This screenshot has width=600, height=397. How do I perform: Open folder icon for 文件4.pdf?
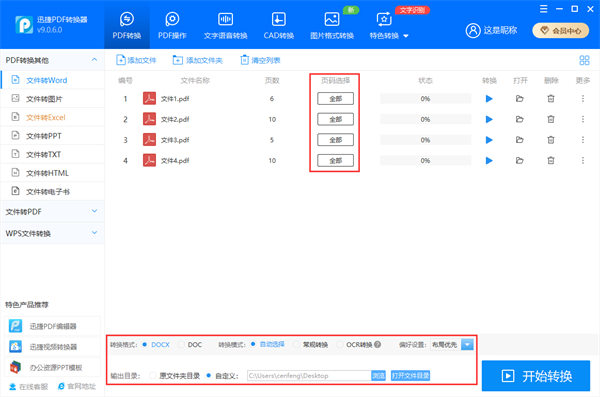(x=520, y=160)
